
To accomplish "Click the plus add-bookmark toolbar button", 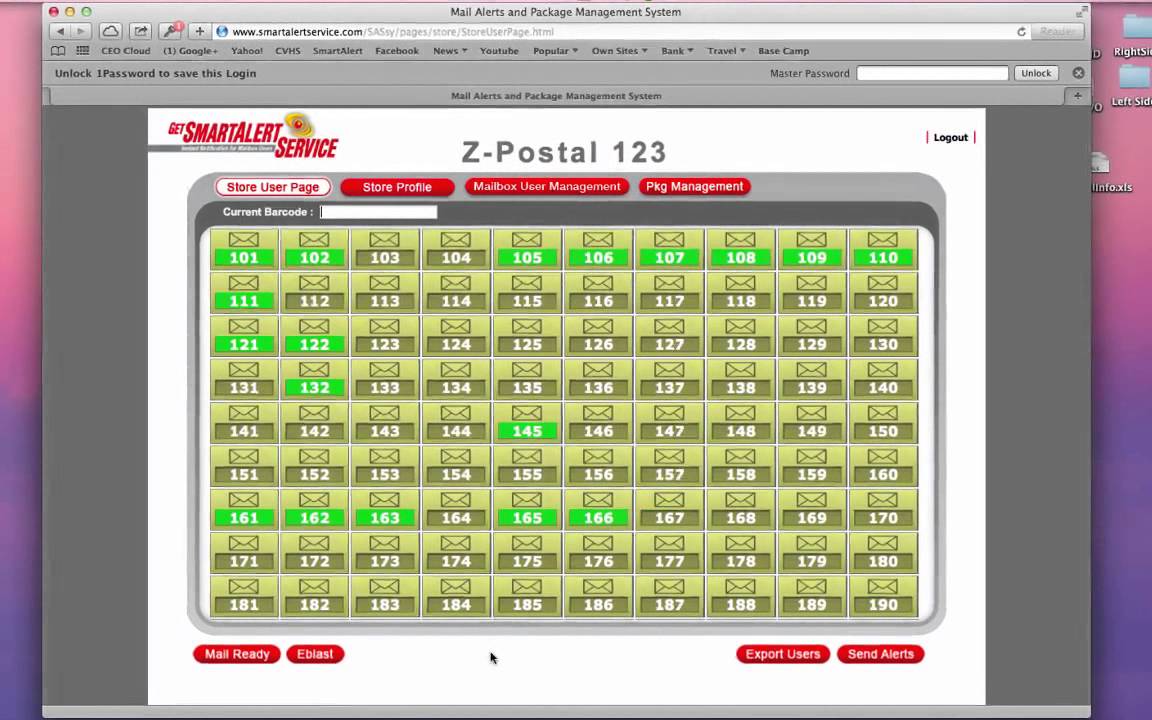I will pyautogui.click(x=199, y=32).
